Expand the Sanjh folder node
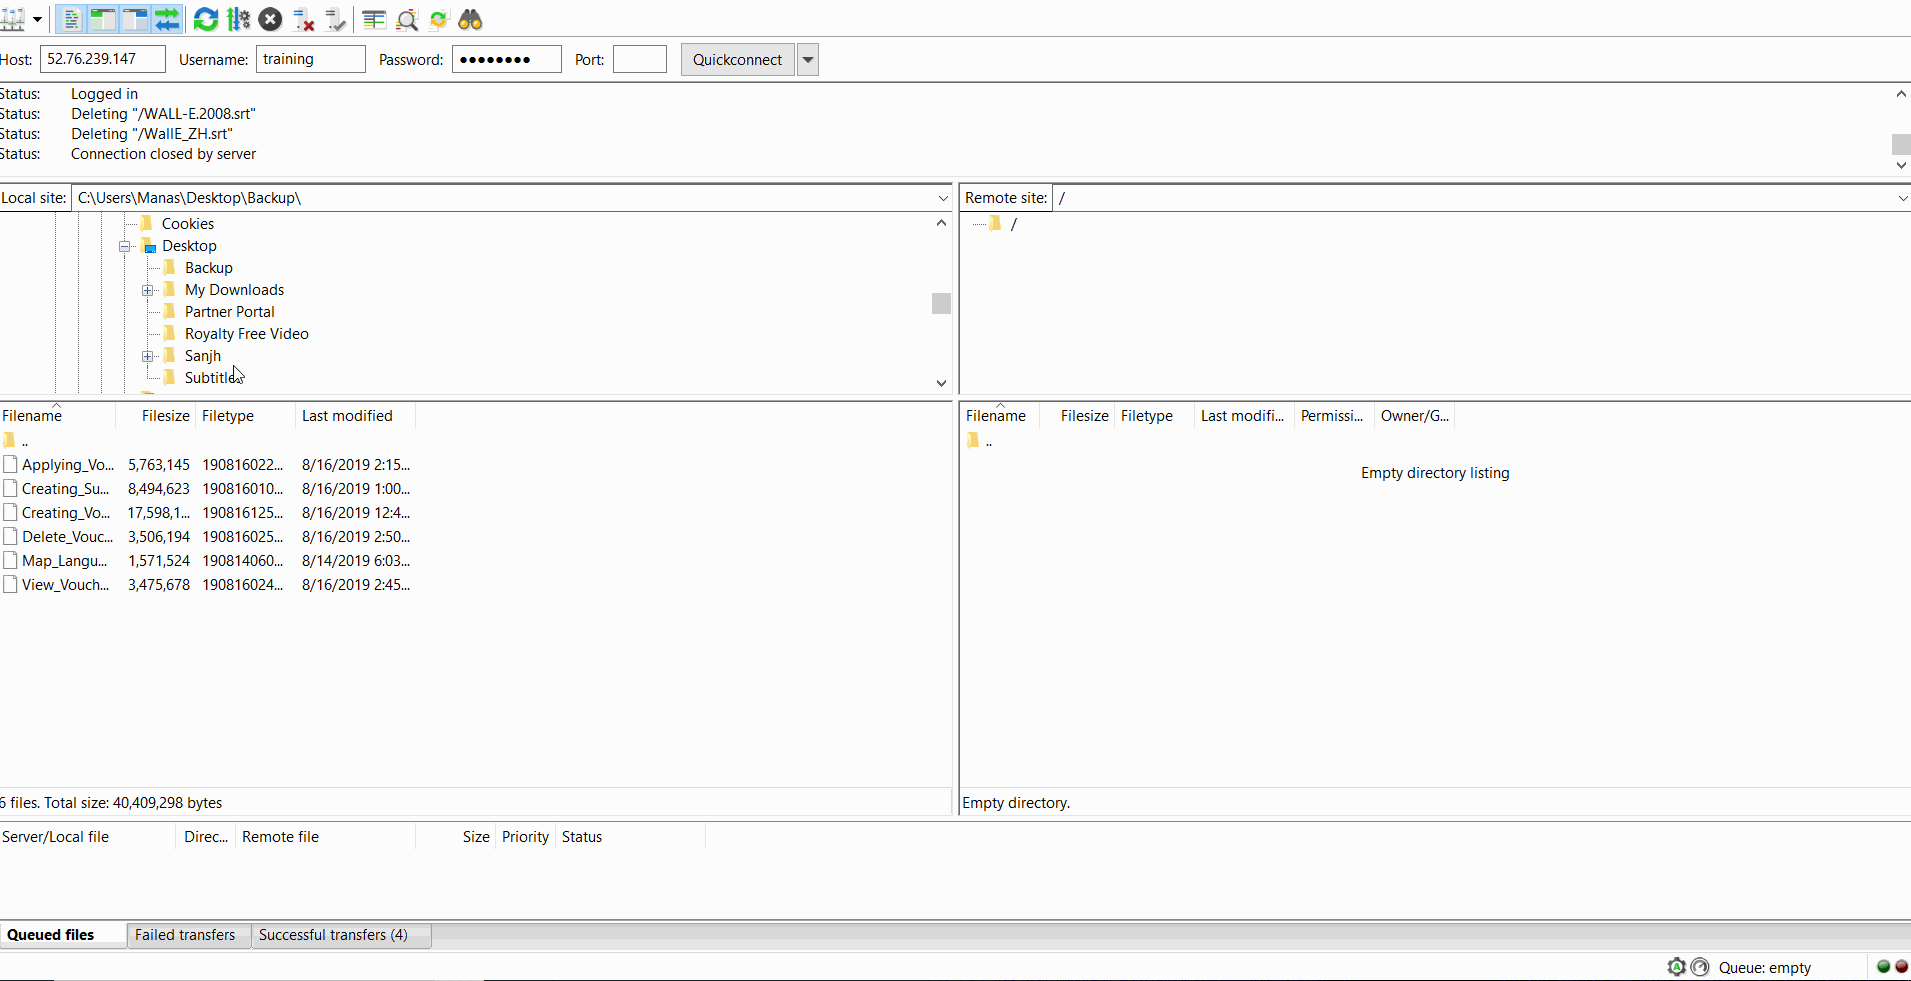 [x=148, y=356]
